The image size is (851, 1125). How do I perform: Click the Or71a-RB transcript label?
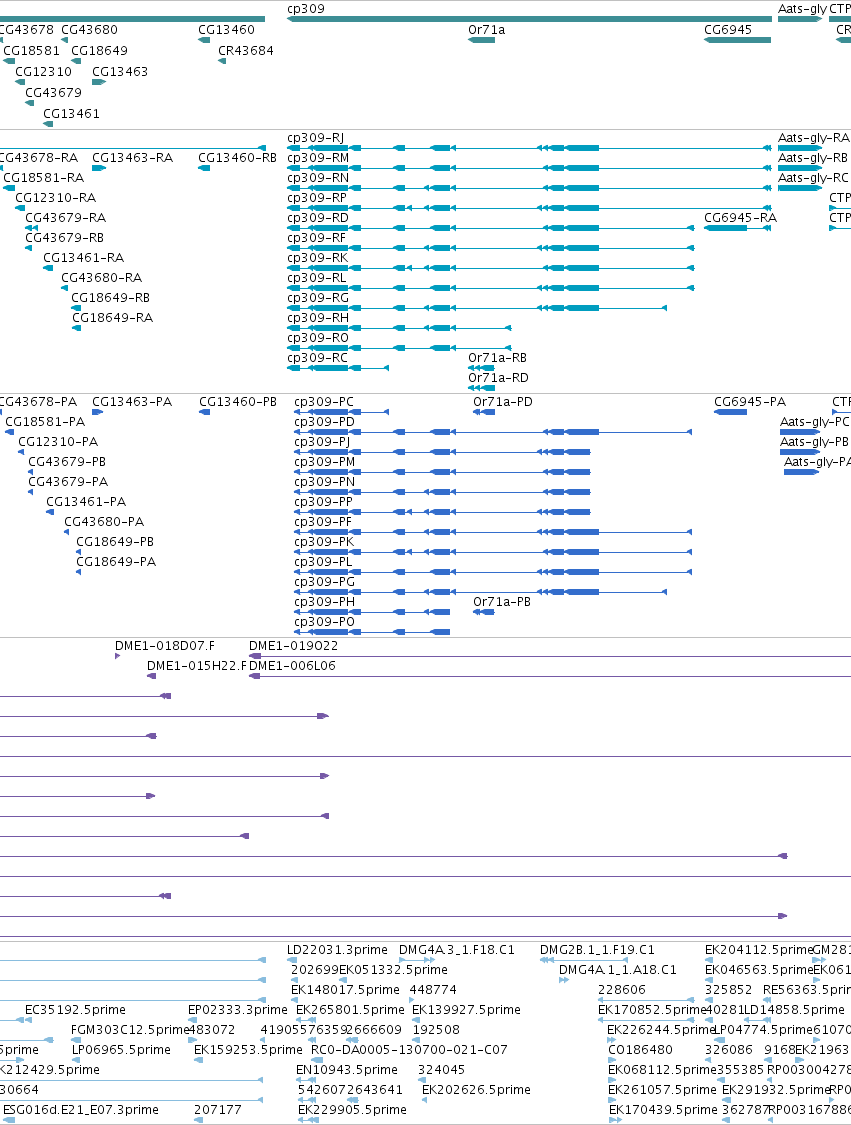click(497, 358)
